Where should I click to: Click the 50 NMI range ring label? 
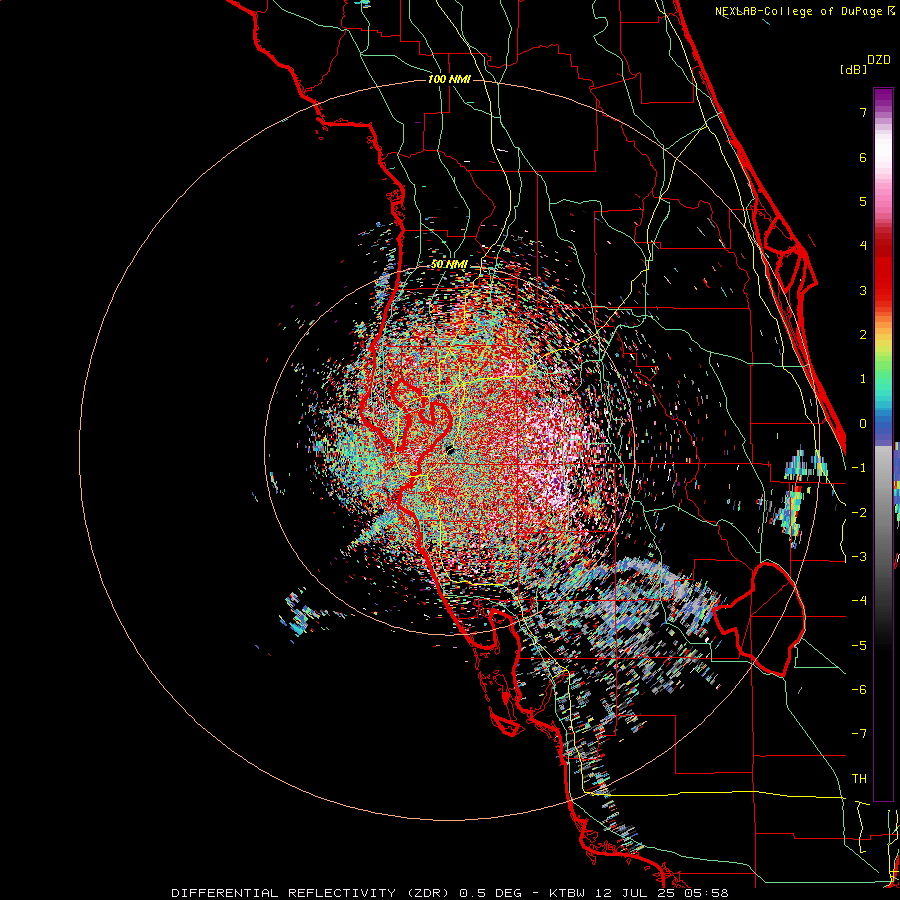point(449,264)
